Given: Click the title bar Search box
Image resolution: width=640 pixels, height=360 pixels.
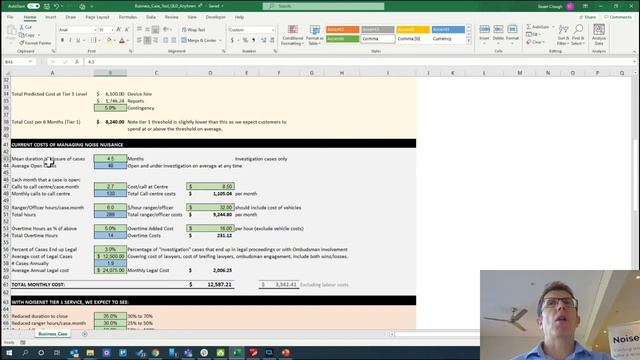Looking at the screenshot, I should (323, 6).
